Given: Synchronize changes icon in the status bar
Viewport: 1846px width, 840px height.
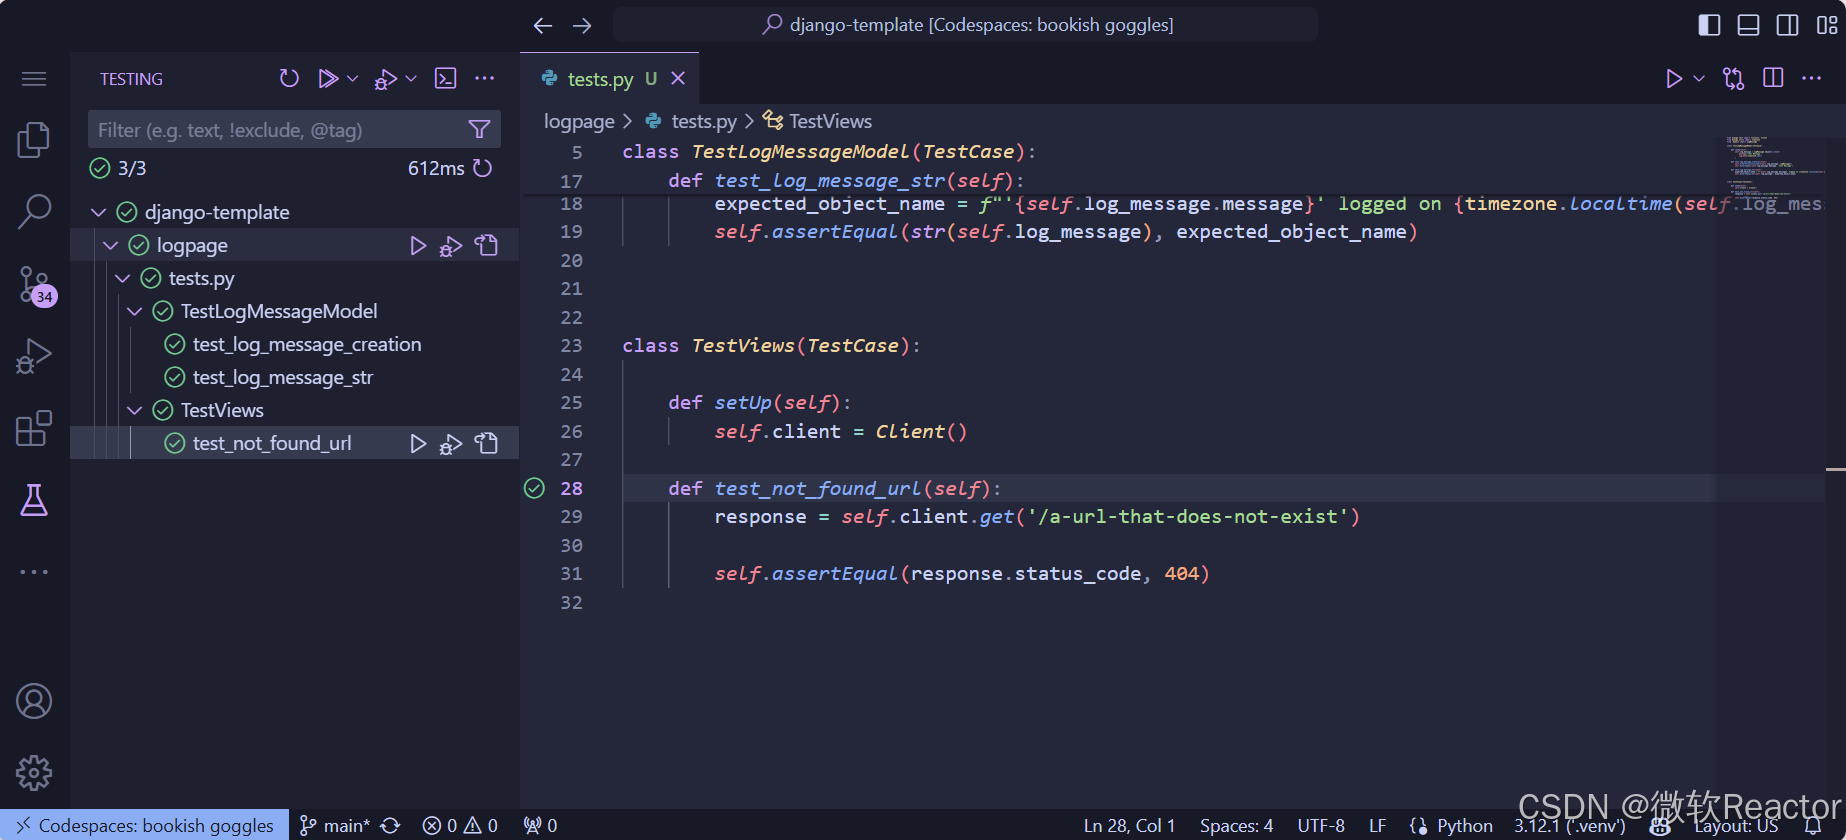Looking at the screenshot, I should click(390, 825).
